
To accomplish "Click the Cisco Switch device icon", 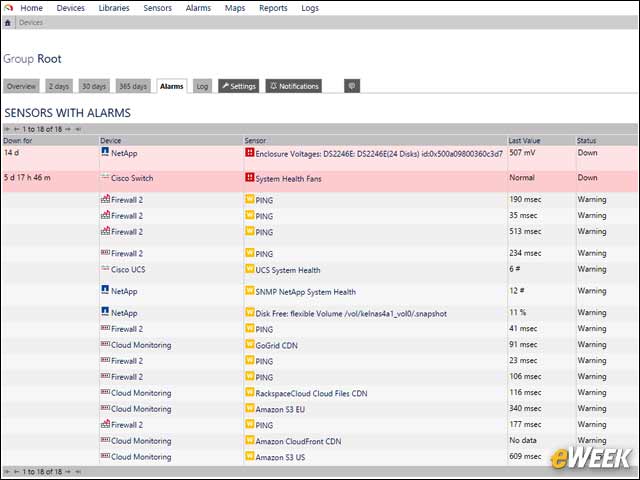I will coord(105,177).
